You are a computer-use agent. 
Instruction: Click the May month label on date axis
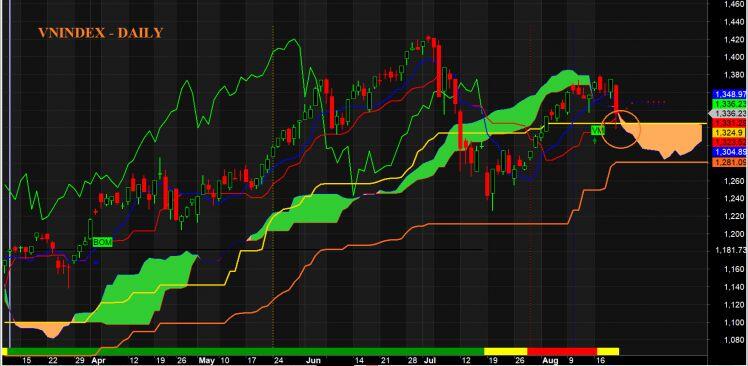click(206, 360)
